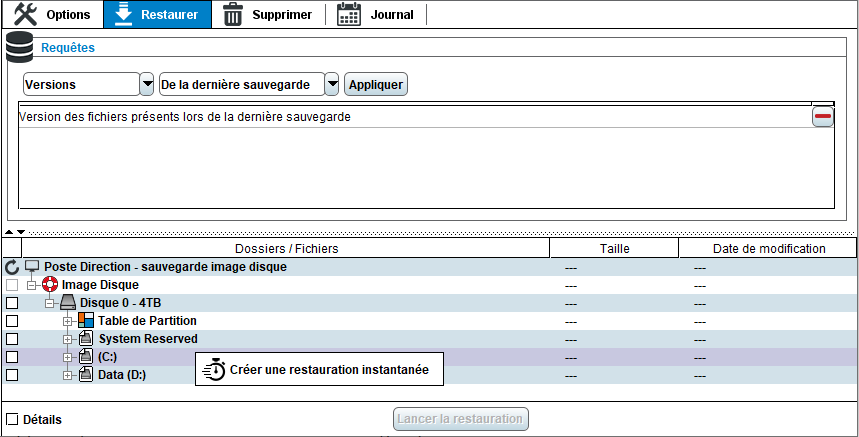859x437 pixels.
Task: Collapse the Image Disque tree node
Action: click(31, 285)
